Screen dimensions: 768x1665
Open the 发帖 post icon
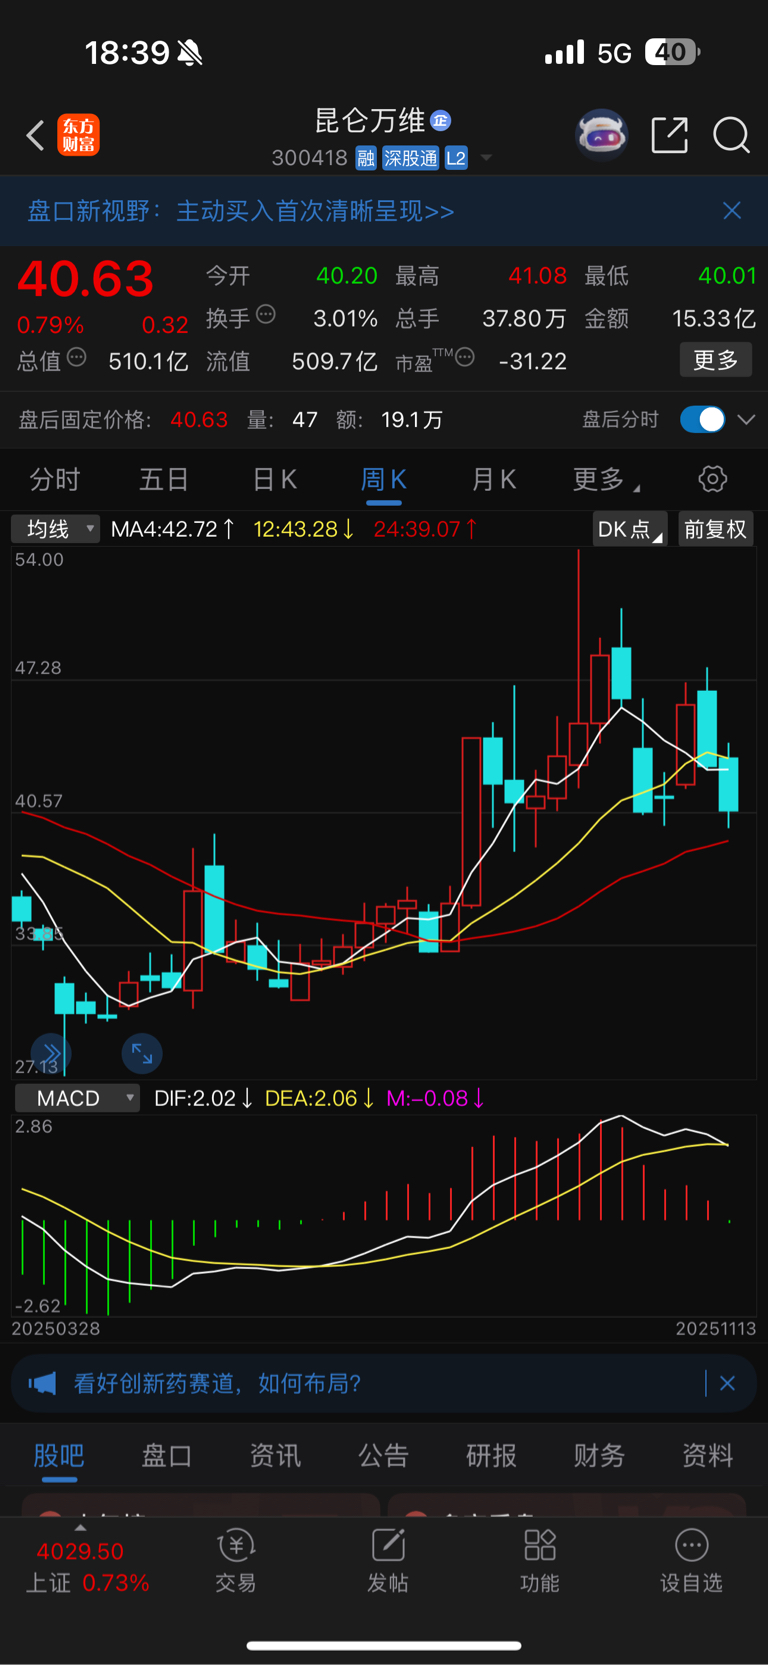pos(388,1561)
